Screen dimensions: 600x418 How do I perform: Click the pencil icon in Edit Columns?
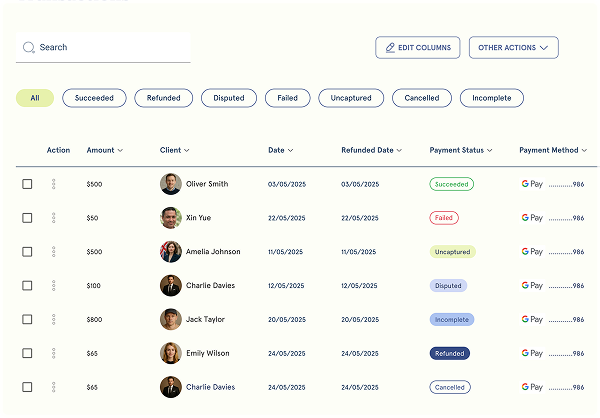(x=390, y=47)
